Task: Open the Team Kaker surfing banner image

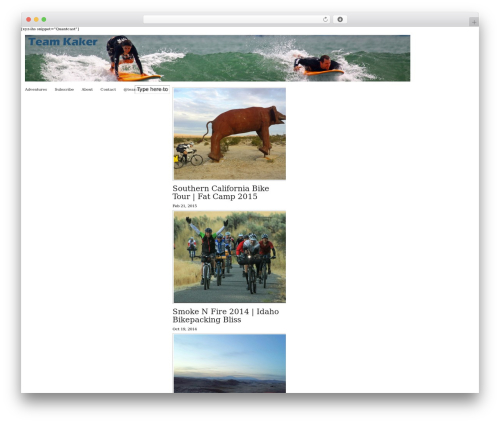Action: click(218, 58)
